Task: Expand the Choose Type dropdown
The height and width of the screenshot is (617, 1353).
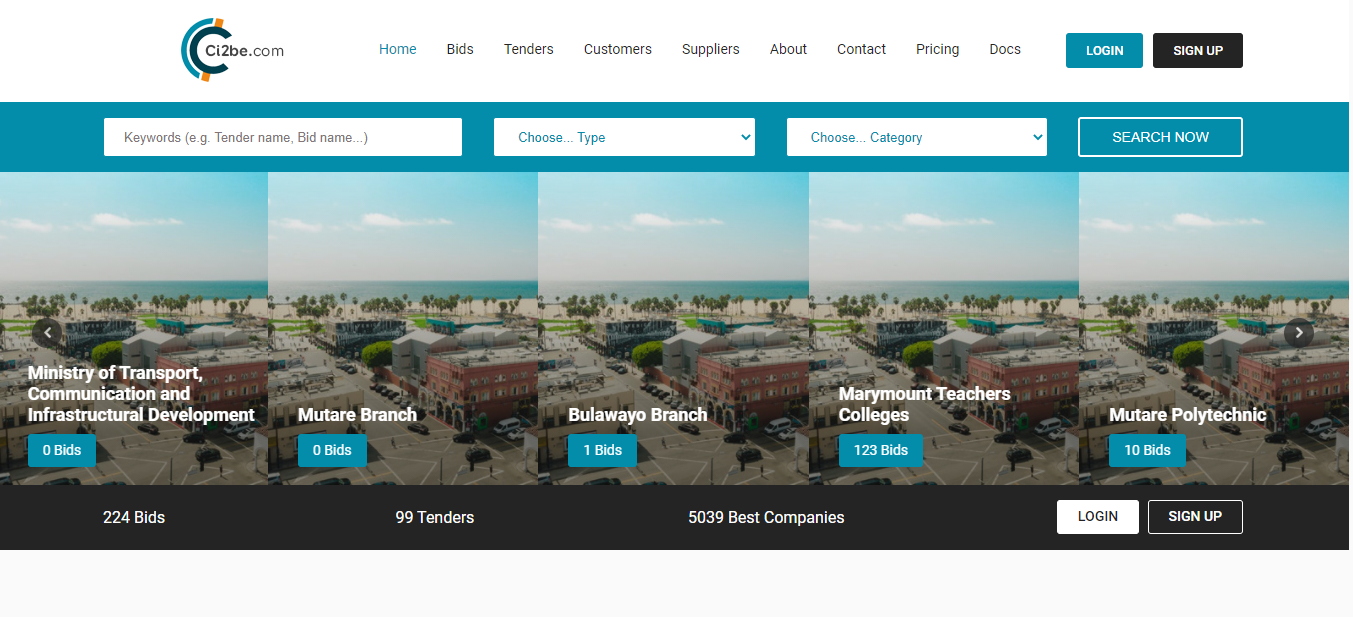Action: (x=624, y=137)
